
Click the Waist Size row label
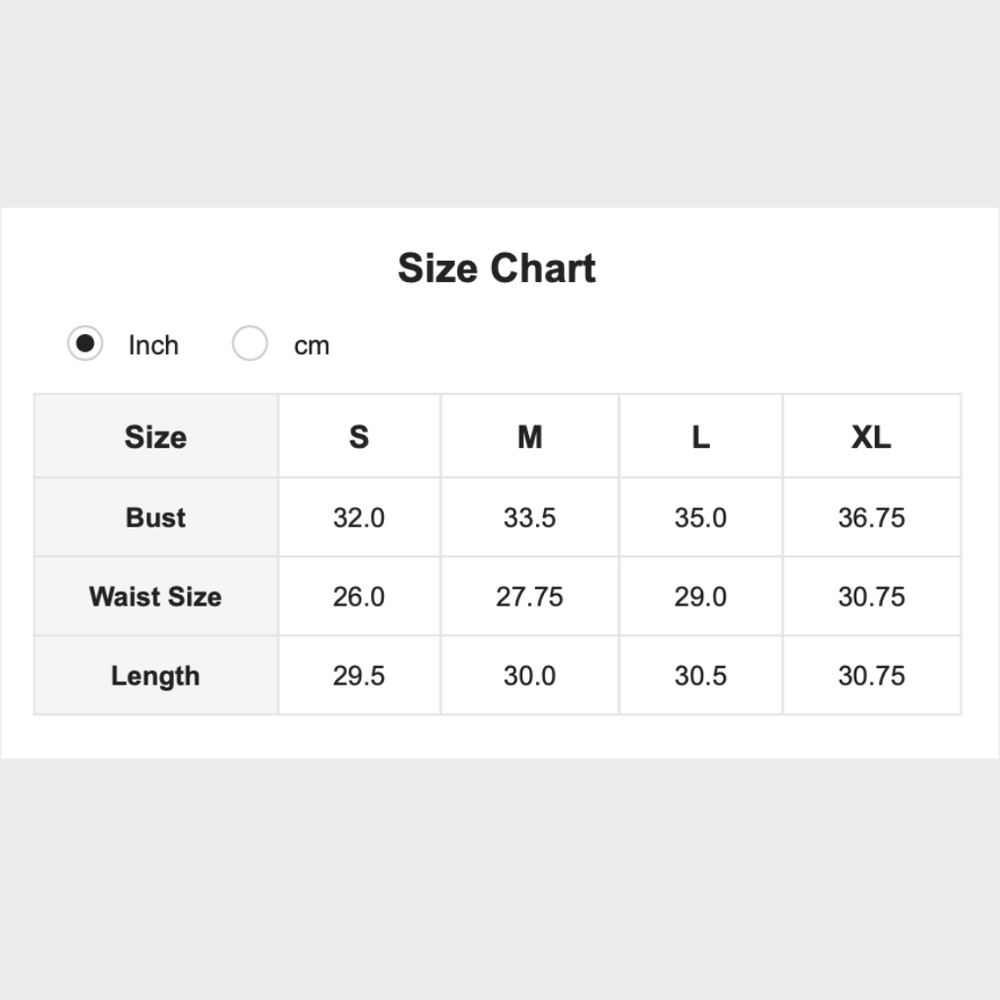[x=156, y=596]
